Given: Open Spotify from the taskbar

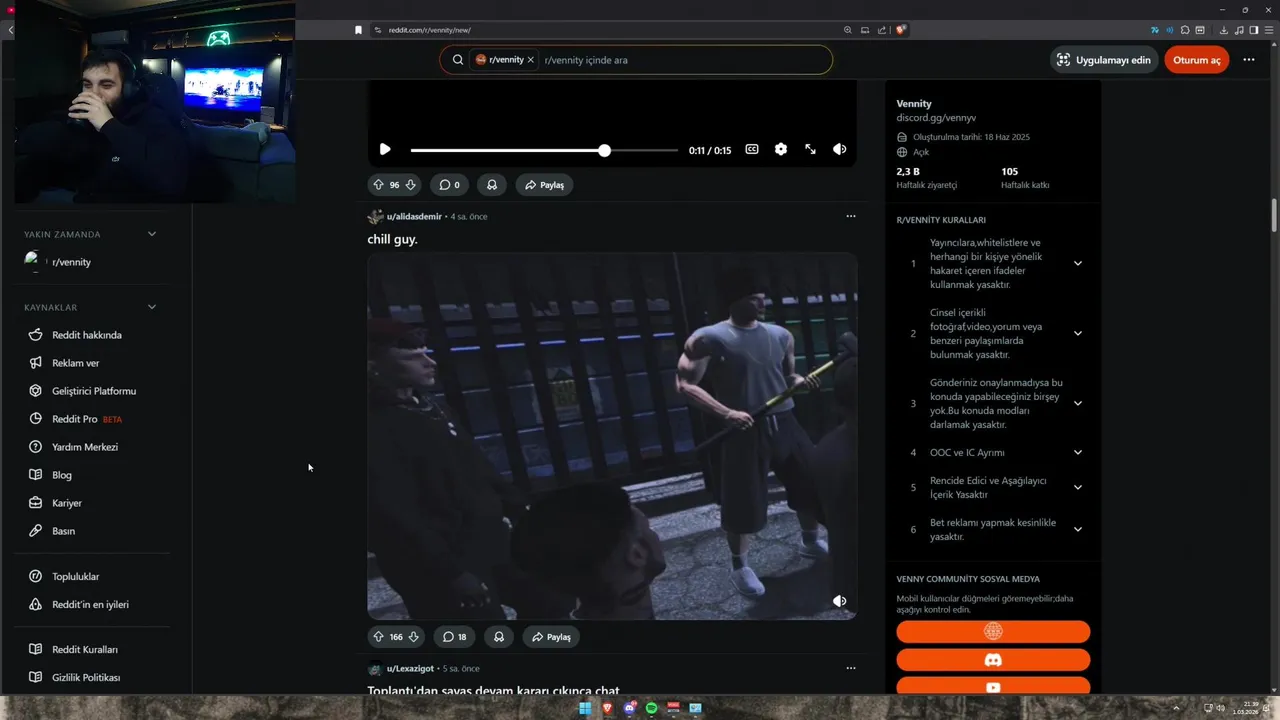Looking at the screenshot, I should click(x=651, y=708).
